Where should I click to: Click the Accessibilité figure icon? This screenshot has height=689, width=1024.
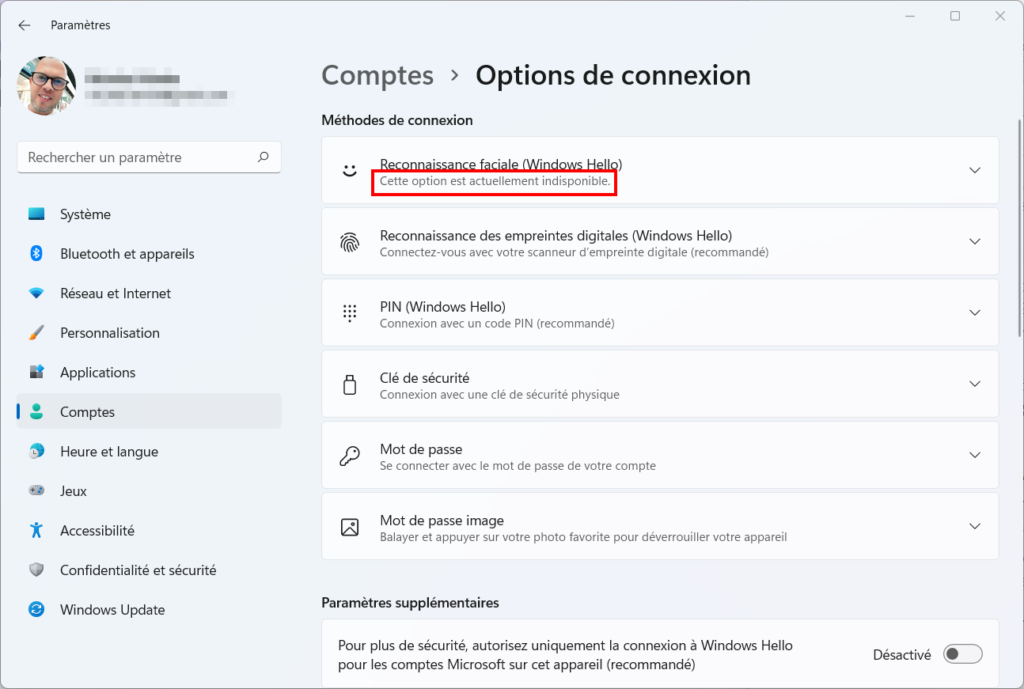37,530
